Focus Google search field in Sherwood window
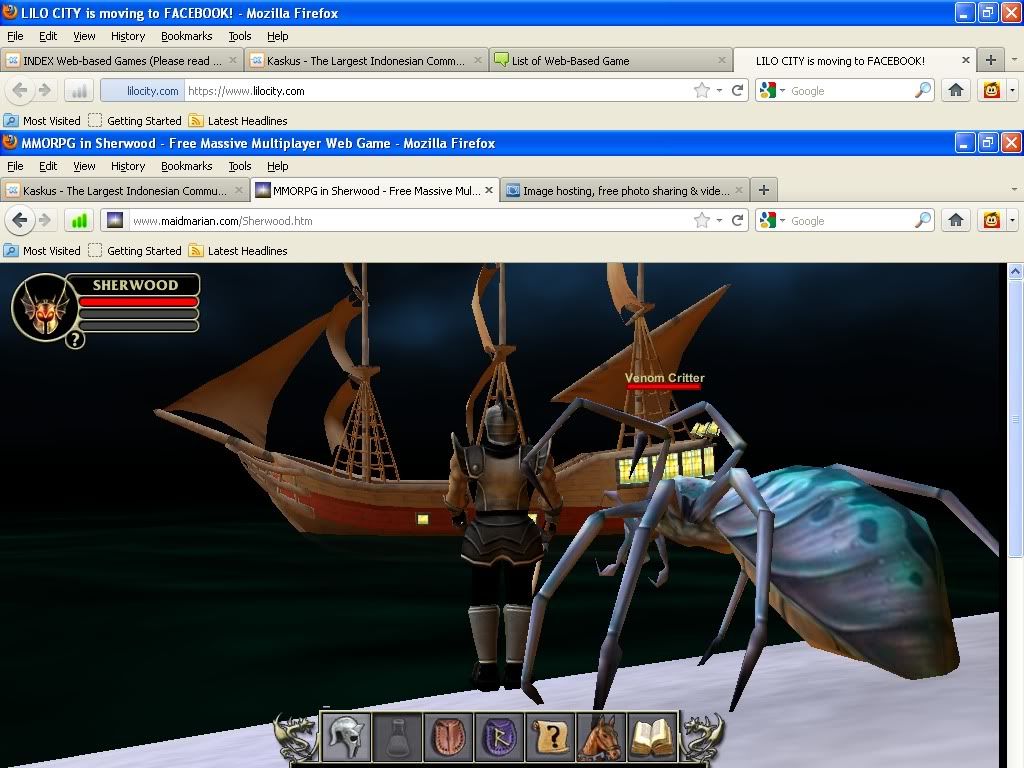Viewport: 1024px width, 768px height. [850, 221]
